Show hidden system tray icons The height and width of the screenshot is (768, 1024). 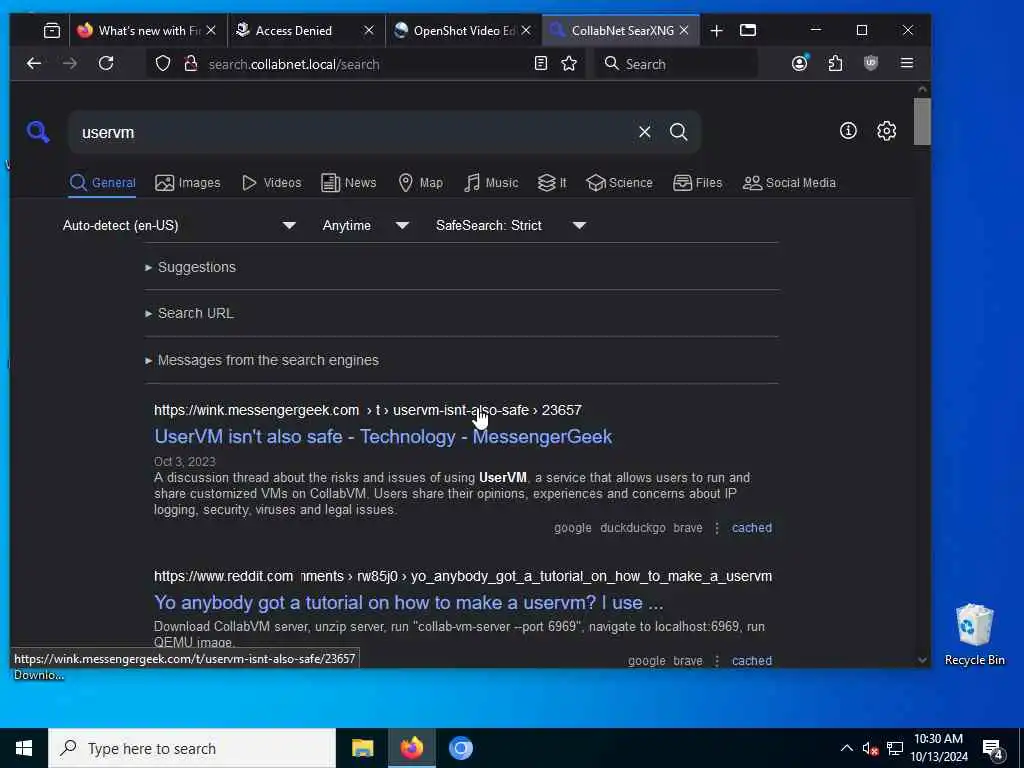click(x=846, y=748)
